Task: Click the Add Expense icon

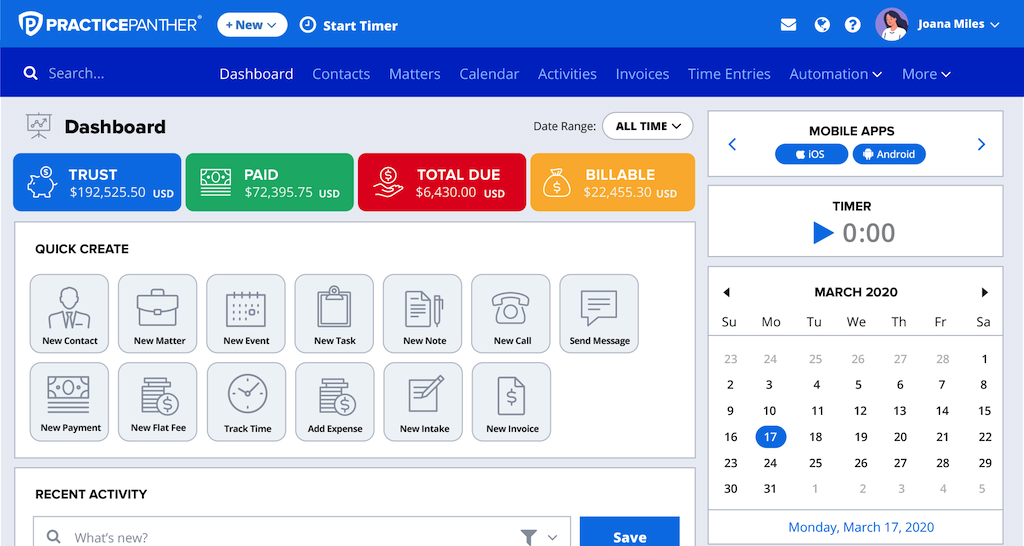Action: point(335,401)
